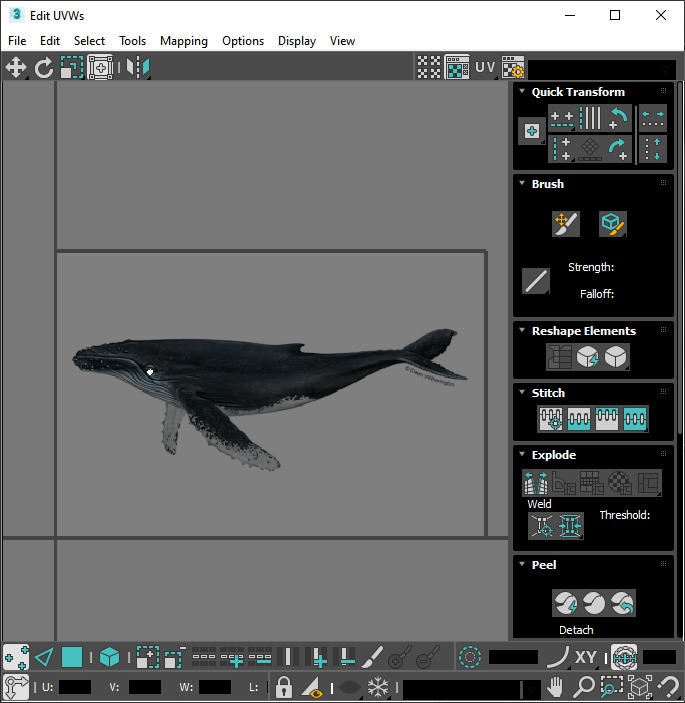This screenshot has height=703, width=685.
Task: Click the Reset Peel icon
Action: coord(622,603)
